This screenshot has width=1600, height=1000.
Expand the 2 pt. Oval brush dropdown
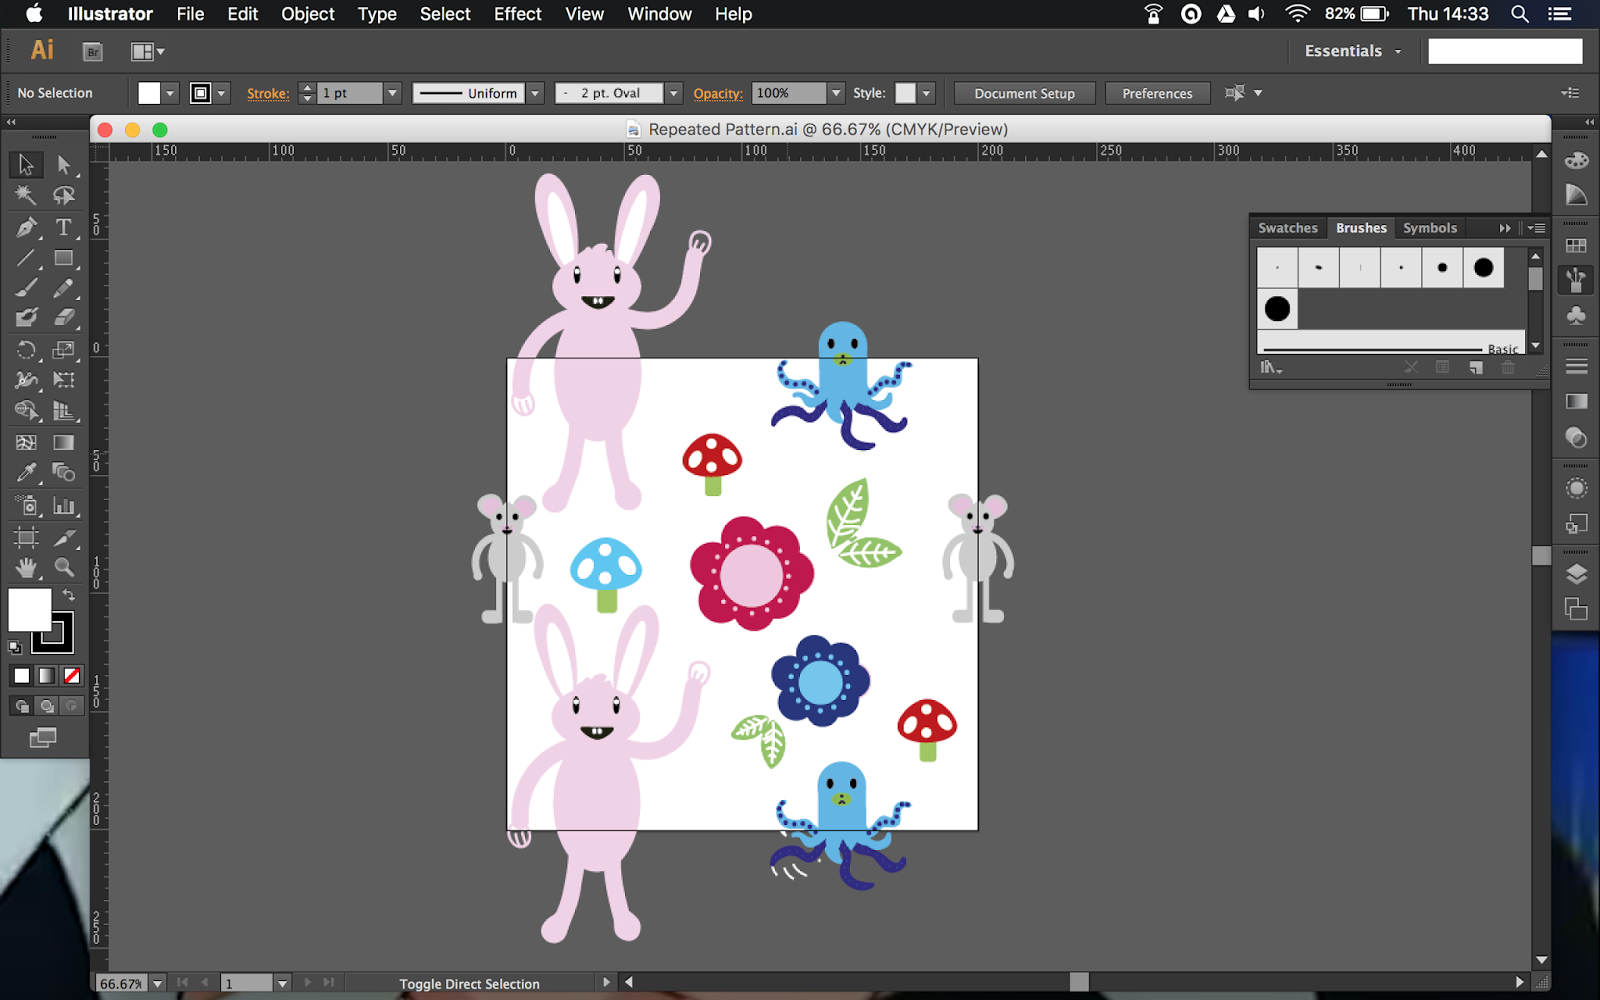tap(674, 93)
